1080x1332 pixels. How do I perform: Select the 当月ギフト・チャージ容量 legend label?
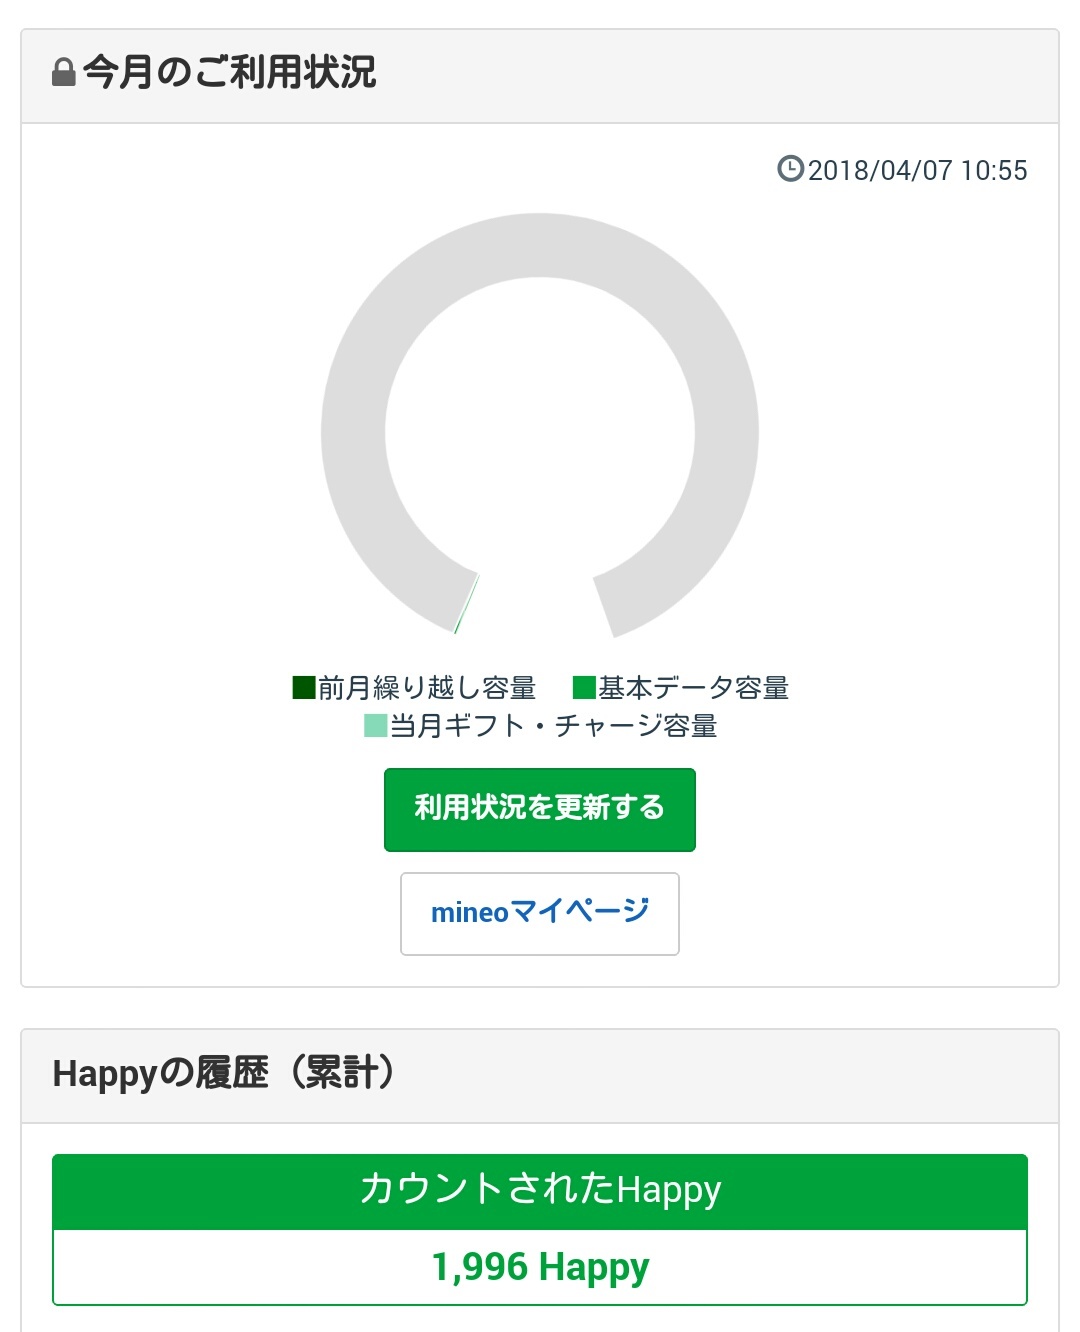click(553, 726)
